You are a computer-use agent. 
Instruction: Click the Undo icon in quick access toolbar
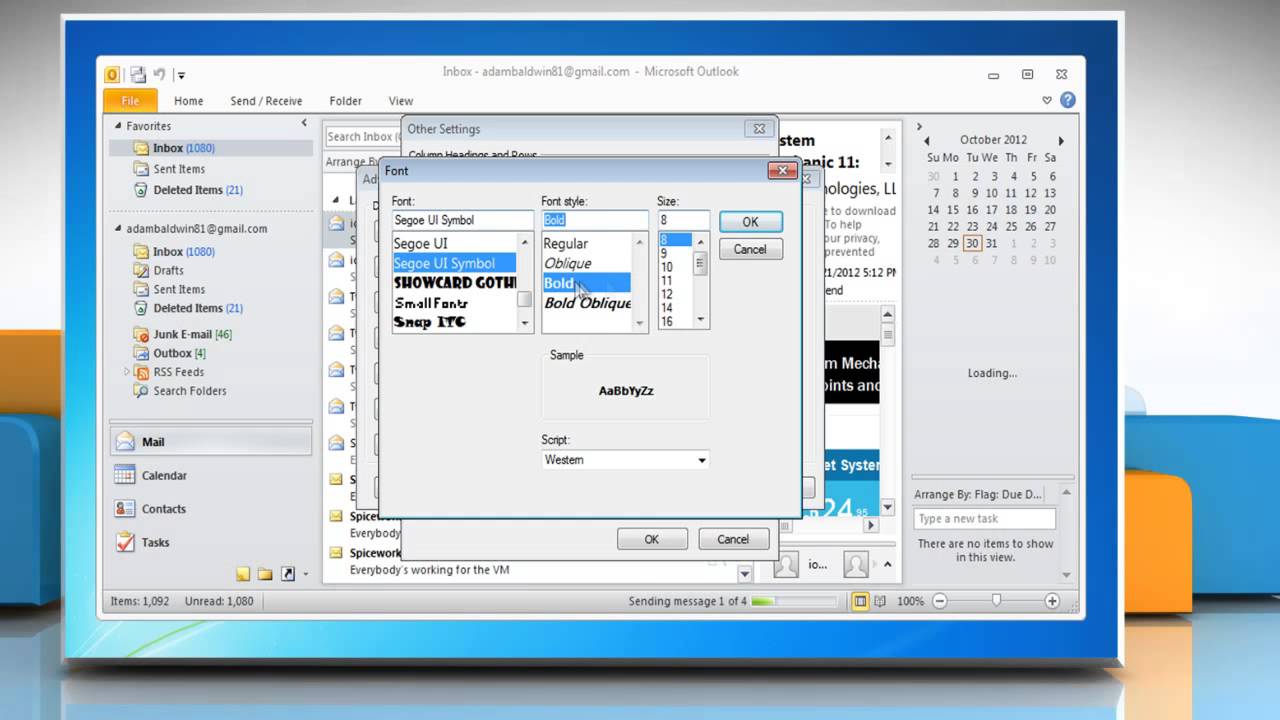(x=159, y=74)
